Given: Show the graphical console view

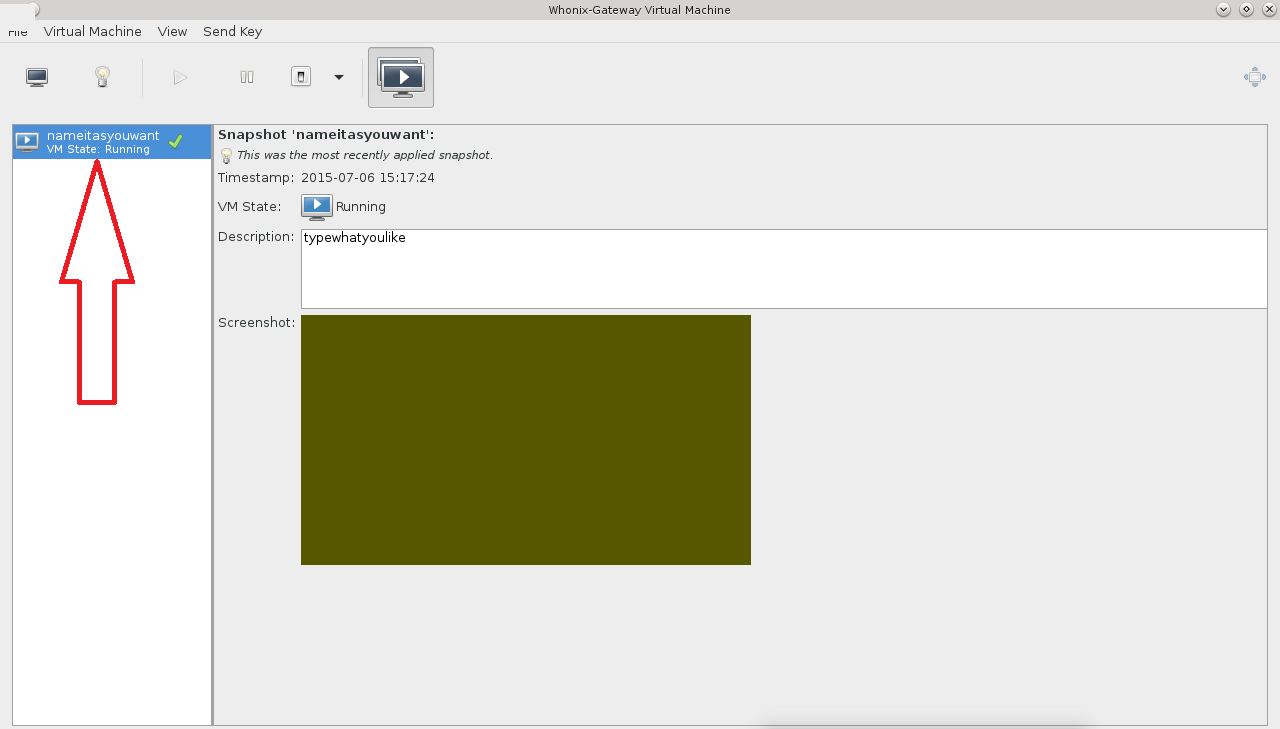Looking at the screenshot, I should click(x=37, y=77).
